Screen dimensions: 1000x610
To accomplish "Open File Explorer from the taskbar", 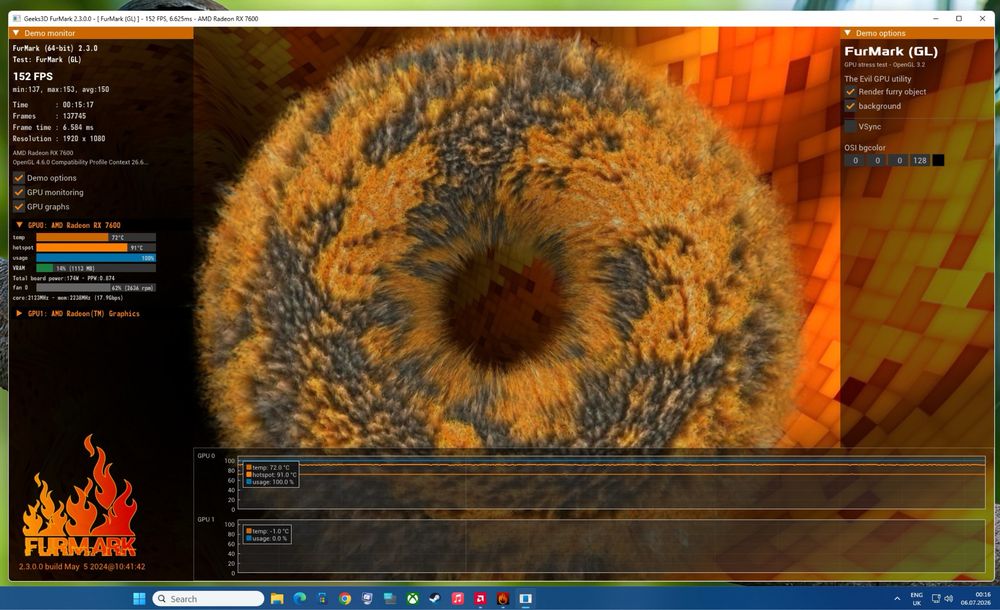I will pyautogui.click(x=277, y=599).
